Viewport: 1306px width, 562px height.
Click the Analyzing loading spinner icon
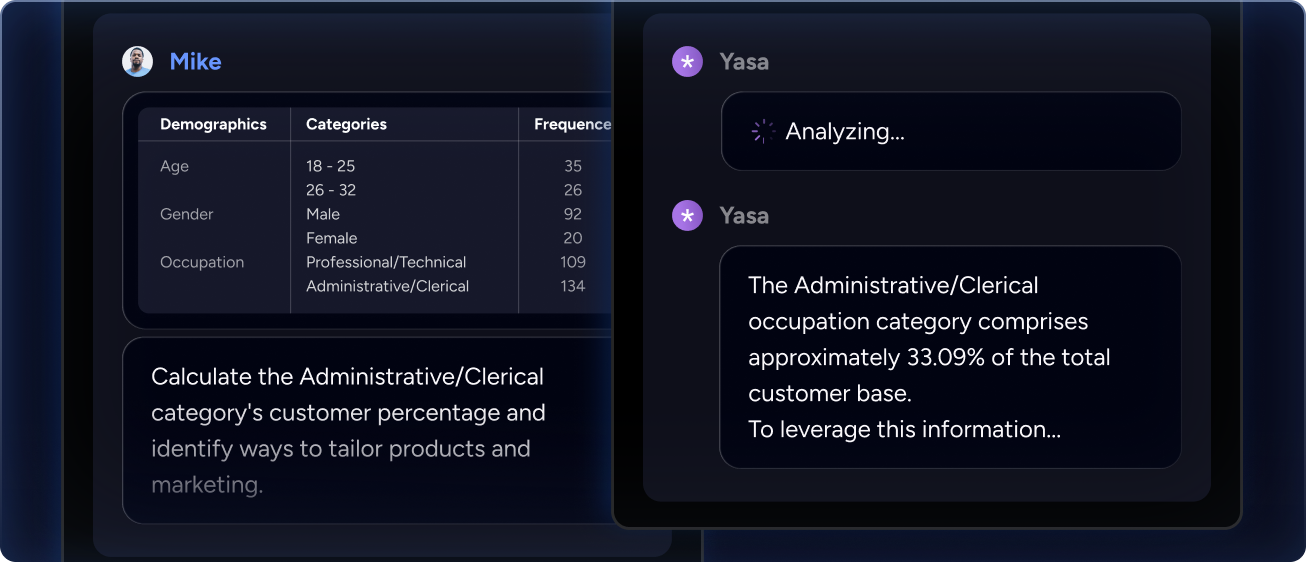click(763, 131)
